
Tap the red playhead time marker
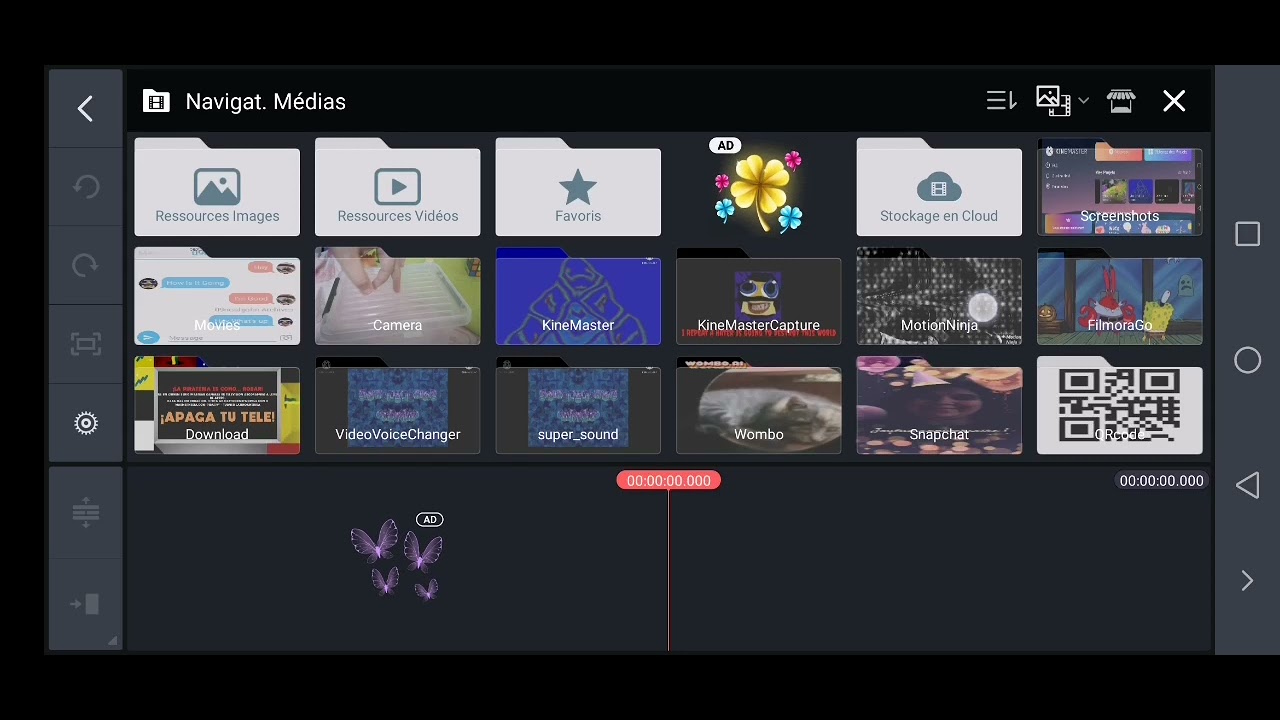point(669,481)
